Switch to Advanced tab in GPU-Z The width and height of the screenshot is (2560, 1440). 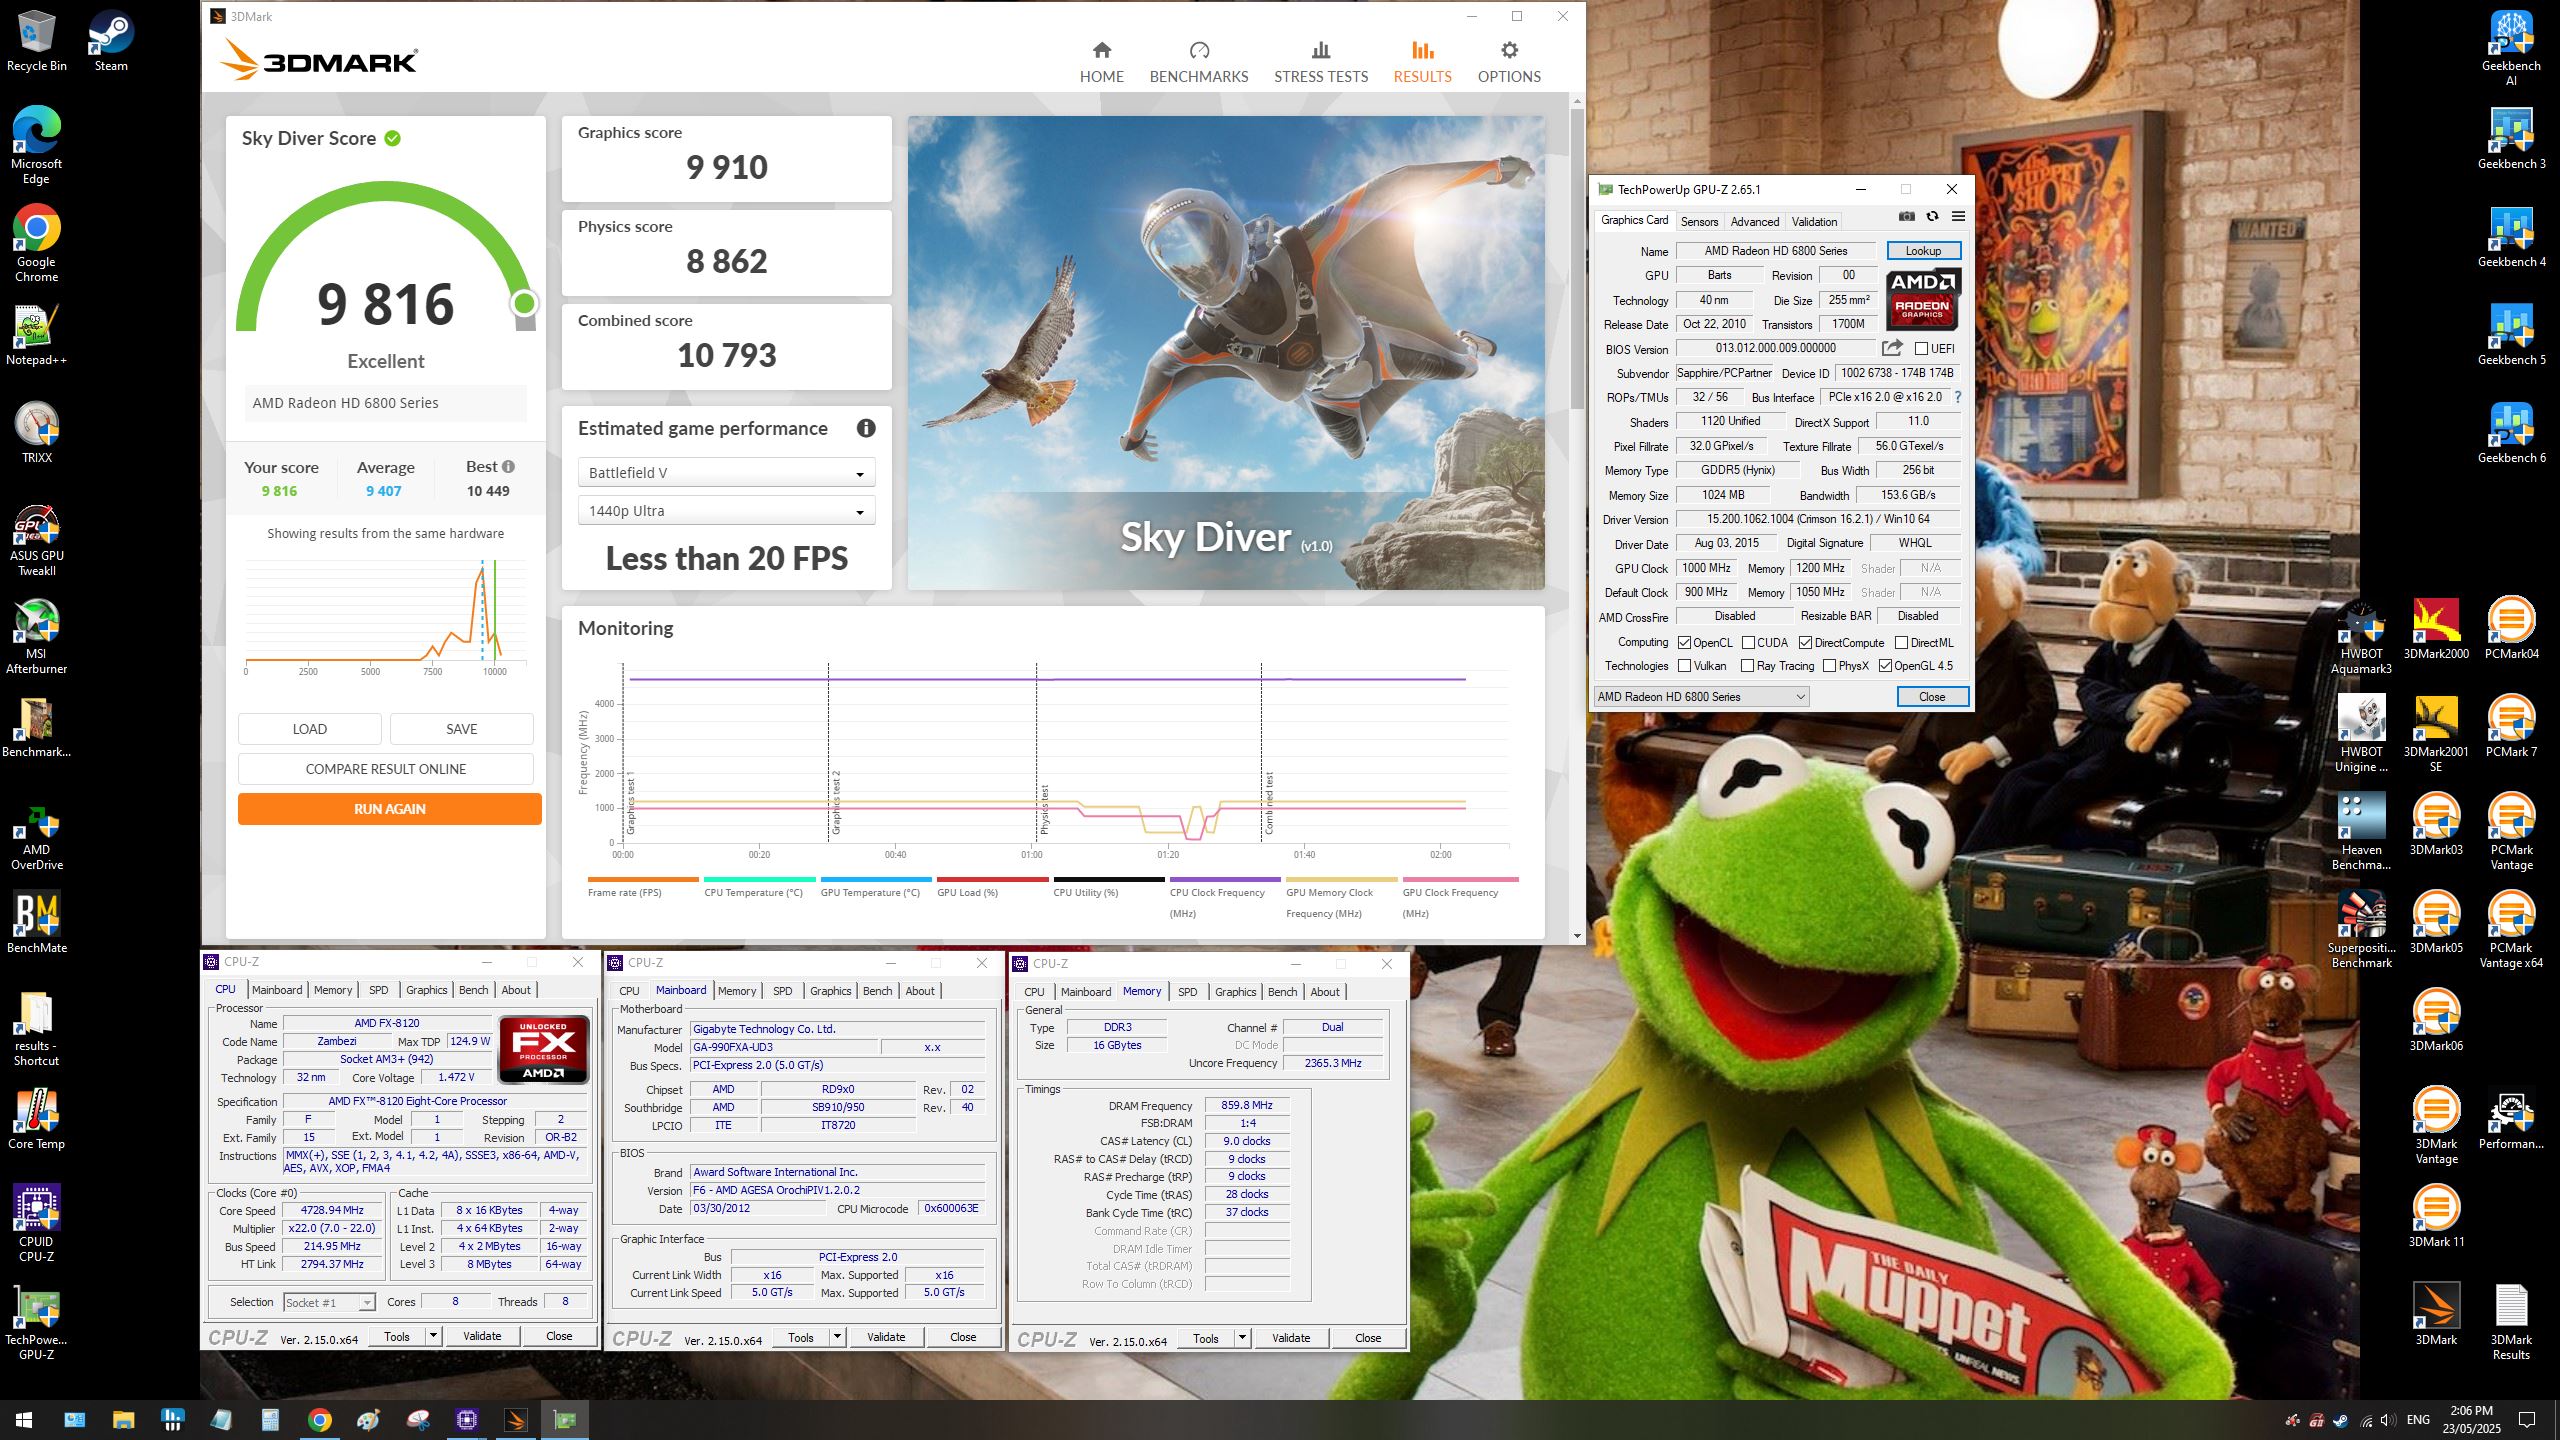[x=1755, y=222]
